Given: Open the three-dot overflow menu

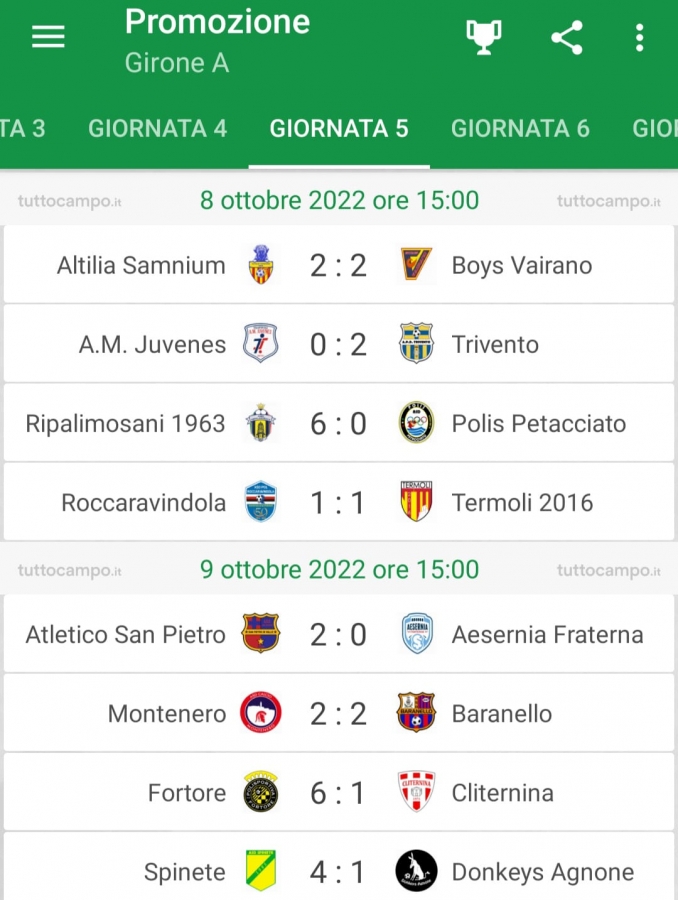Looking at the screenshot, I should tap(640, 38).
